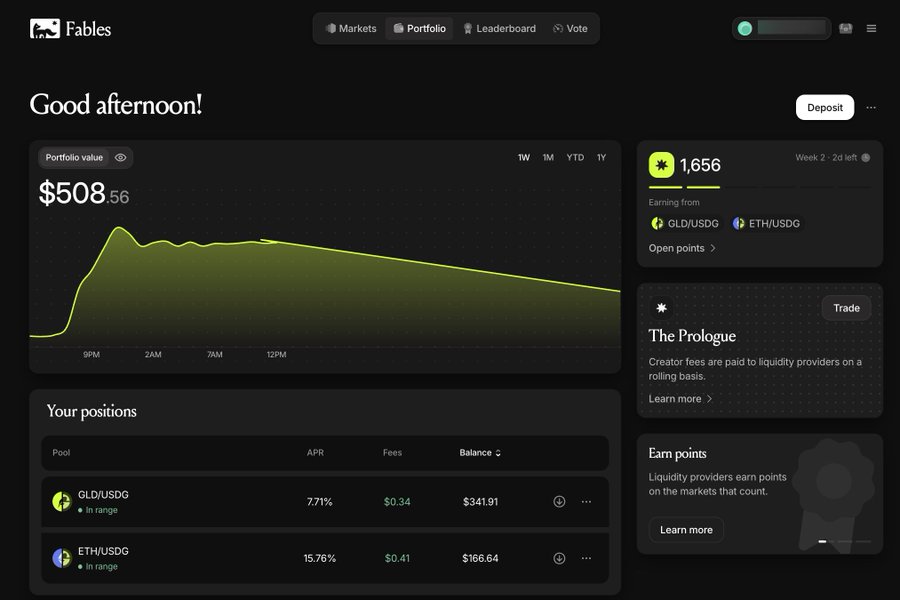Open Learn more link in The Prologue card
Viewport: 900px width, 600px height.
click(x=680, y=398)
